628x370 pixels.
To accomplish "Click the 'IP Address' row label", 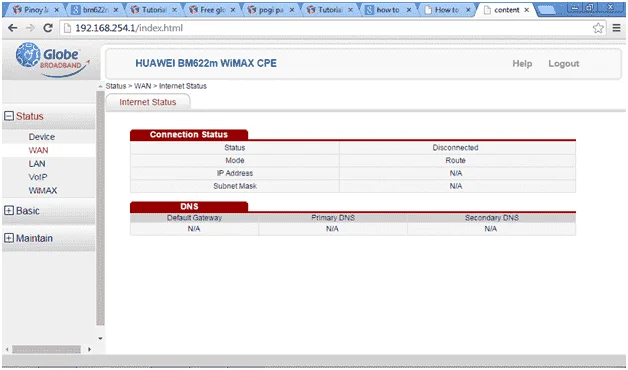I will tap(235, 173).
